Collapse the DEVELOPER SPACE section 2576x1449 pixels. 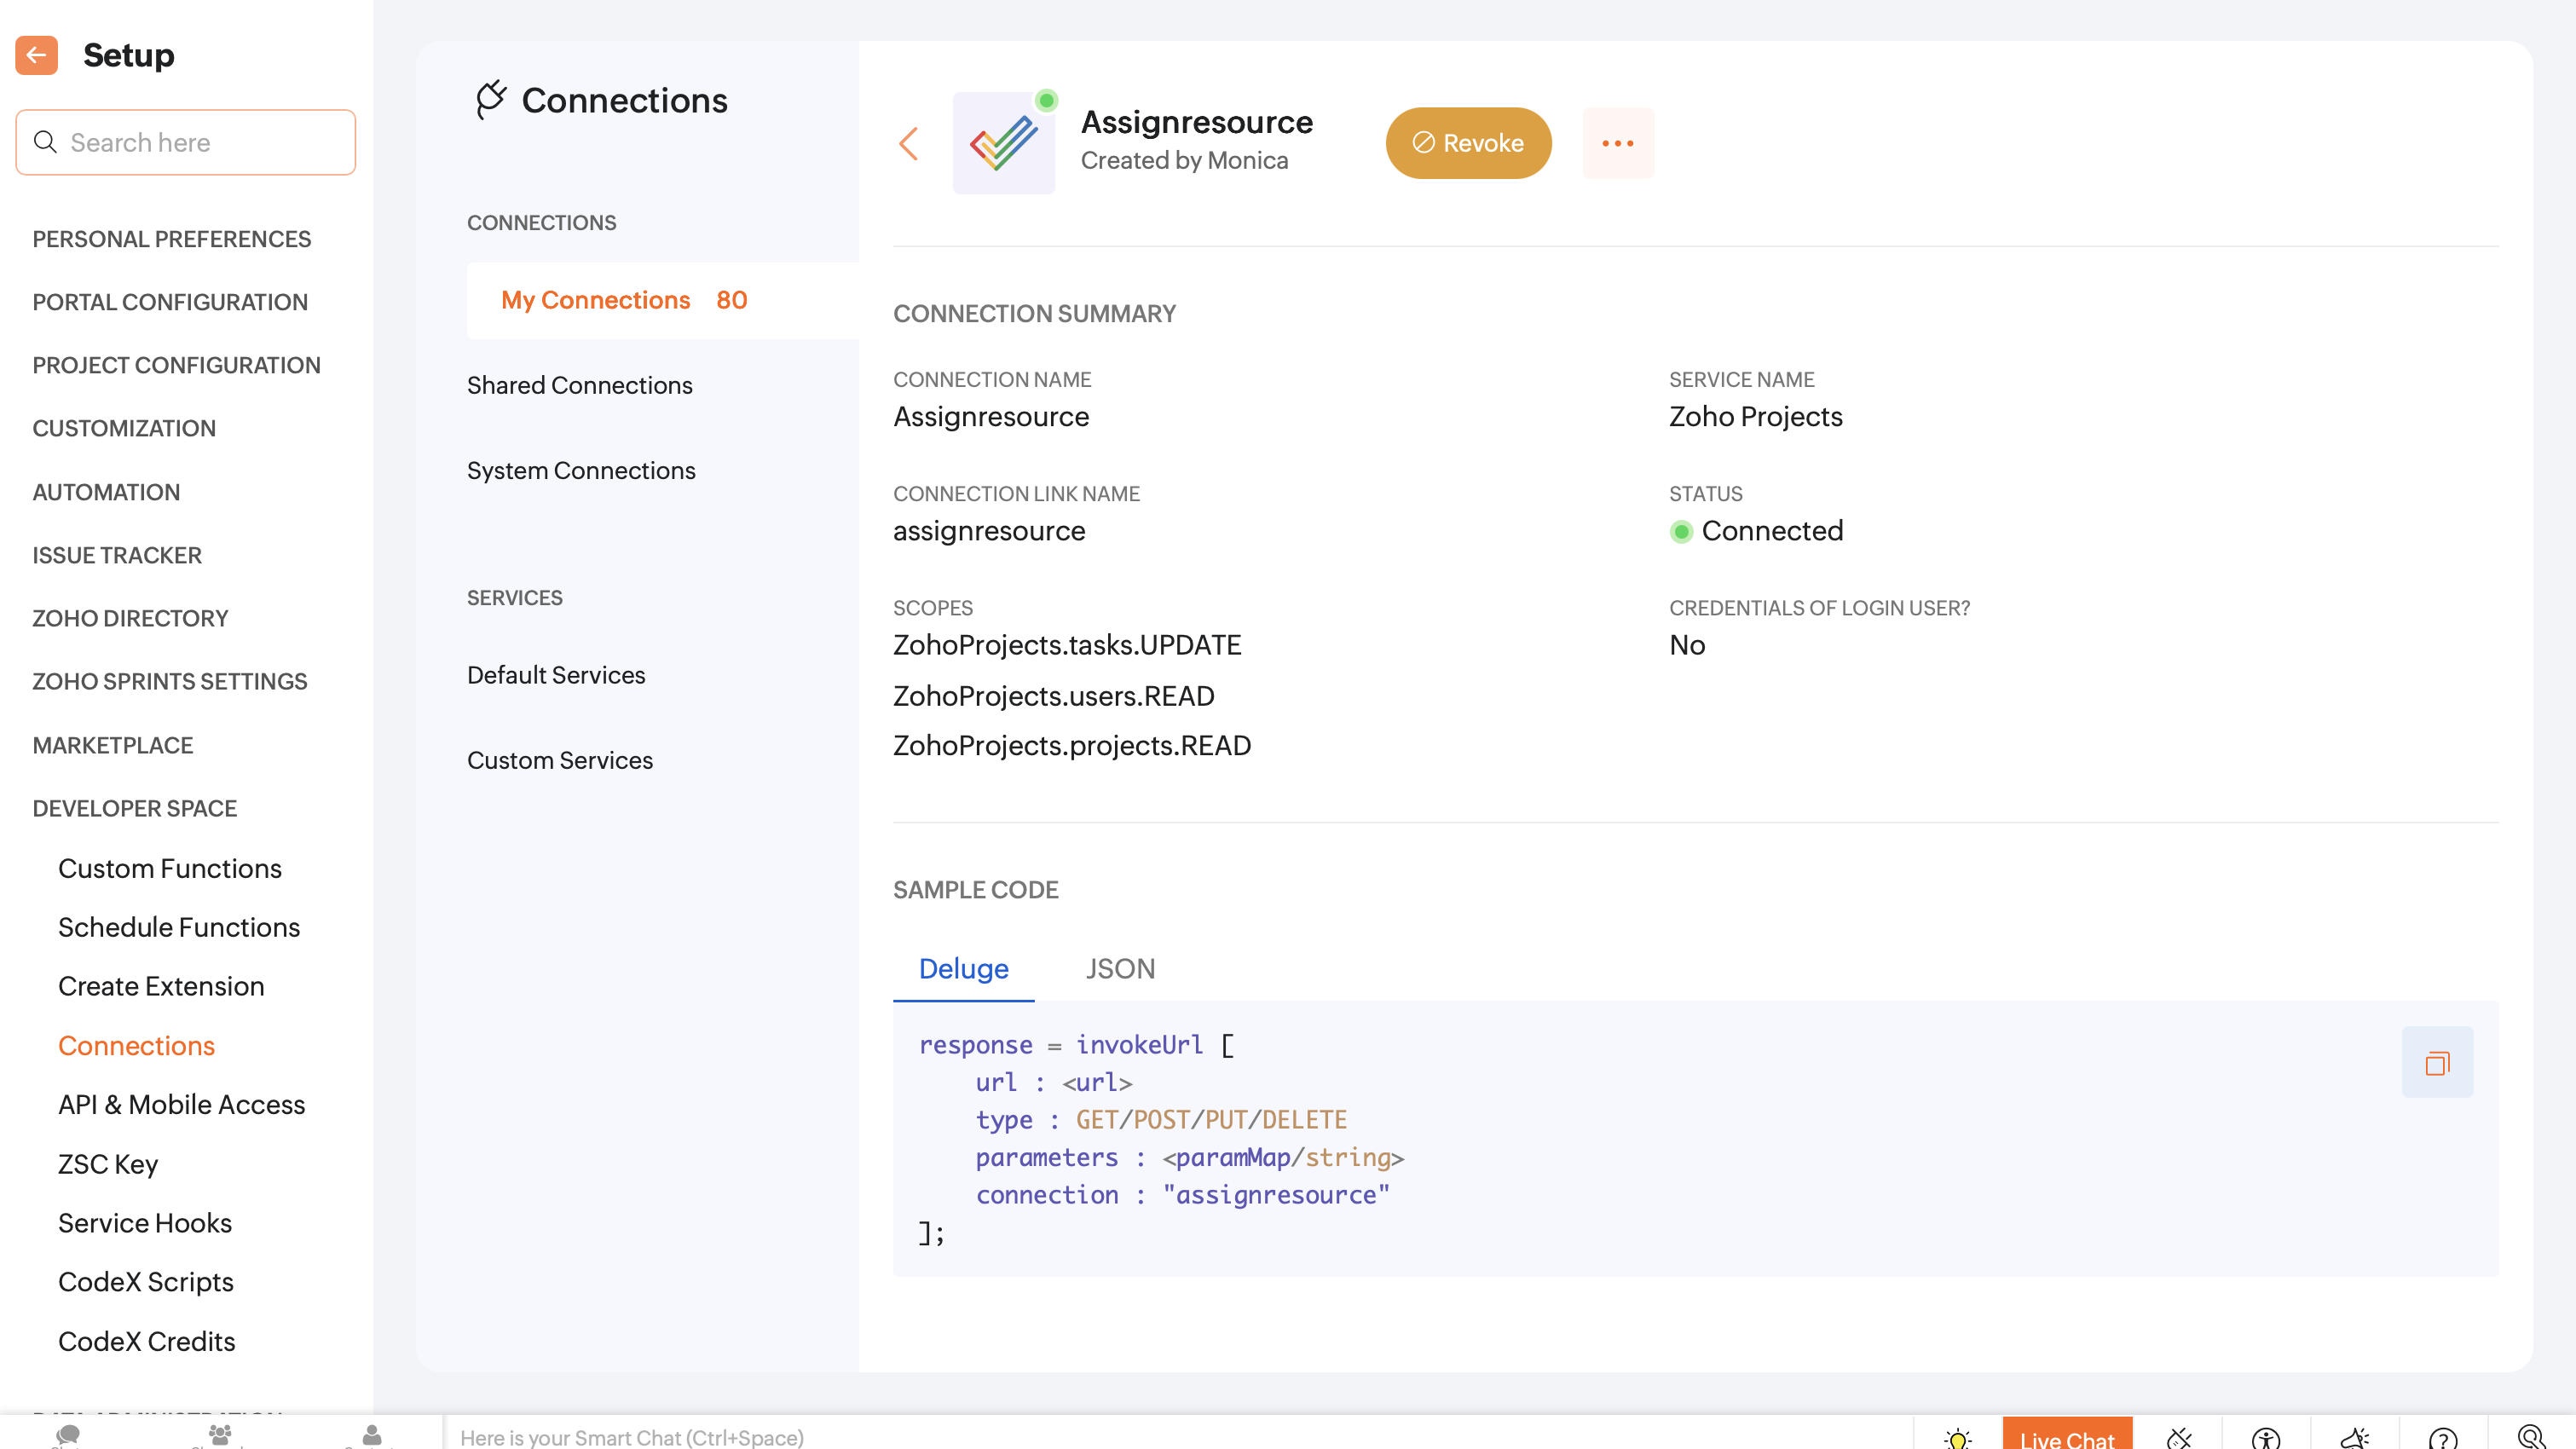click(x=134, y=808)
